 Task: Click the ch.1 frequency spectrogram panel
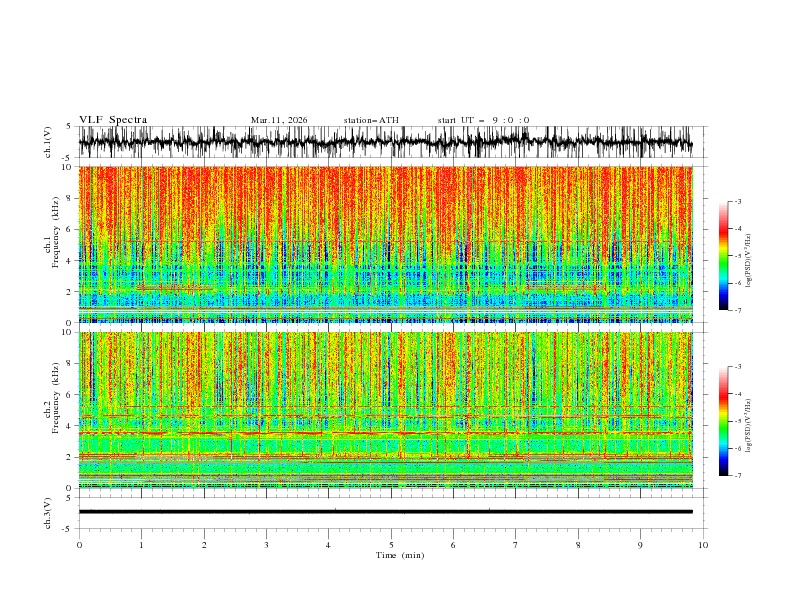[x=385, y=244]
